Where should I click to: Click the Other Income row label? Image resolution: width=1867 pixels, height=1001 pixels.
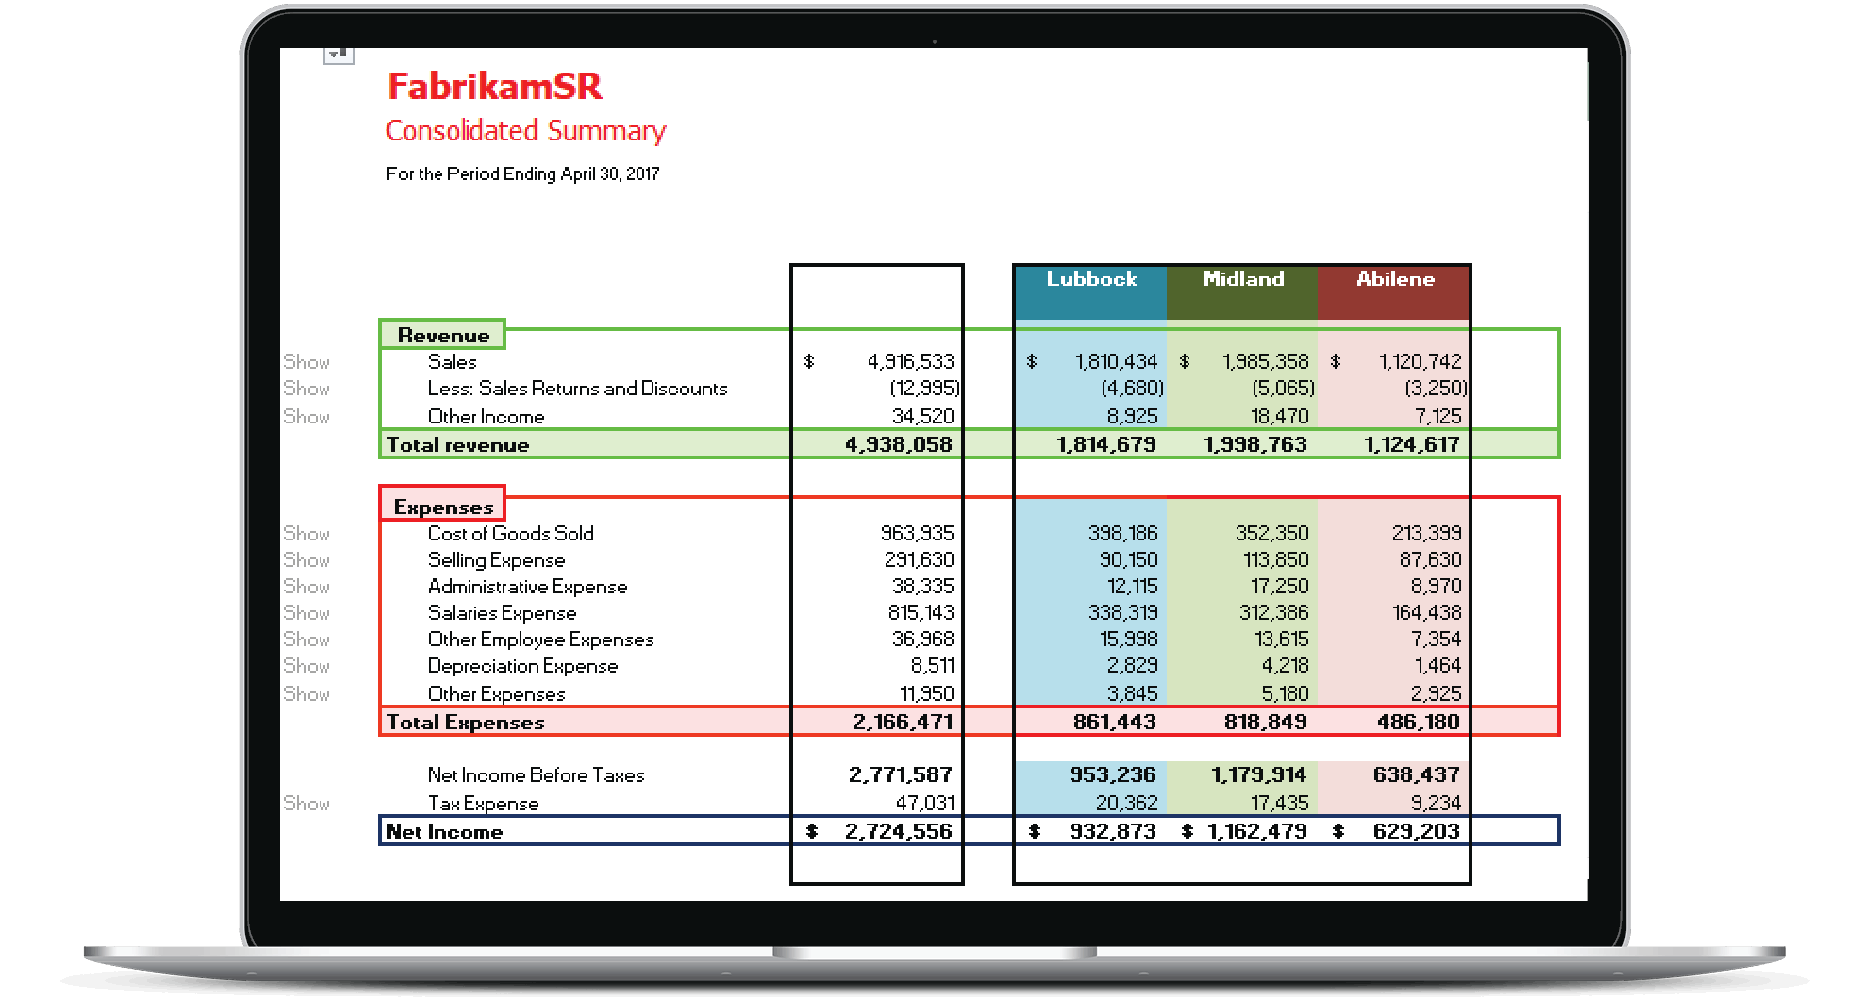tap(486, 416)
